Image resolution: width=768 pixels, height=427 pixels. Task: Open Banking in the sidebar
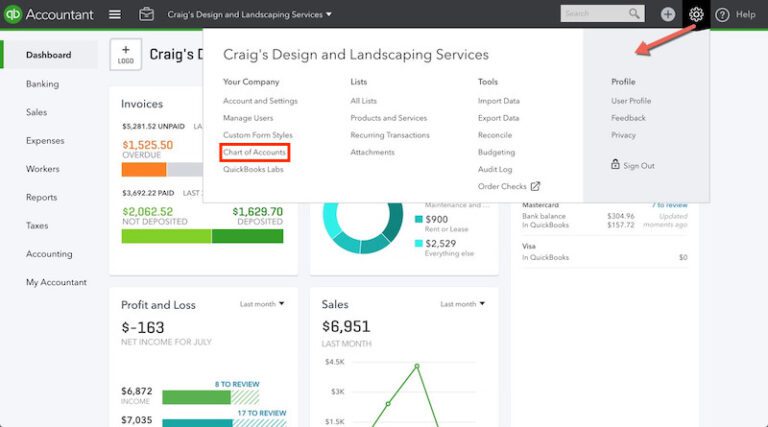43,84
